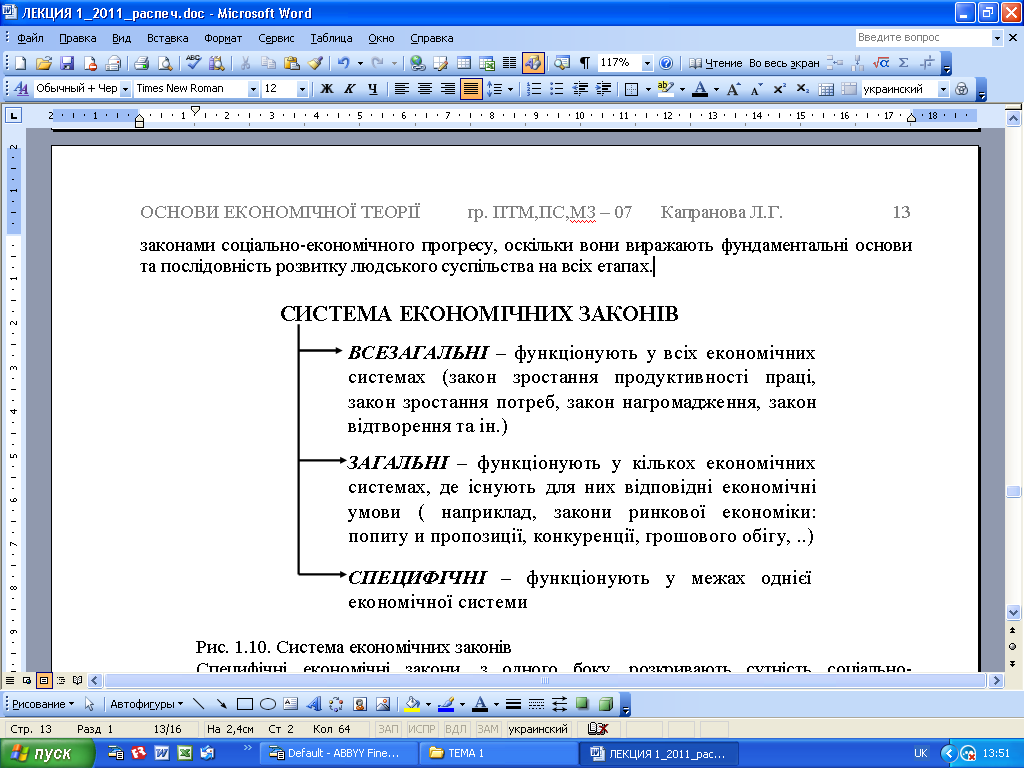Open Styles and Formatting pane

click(x=21, y=89)
